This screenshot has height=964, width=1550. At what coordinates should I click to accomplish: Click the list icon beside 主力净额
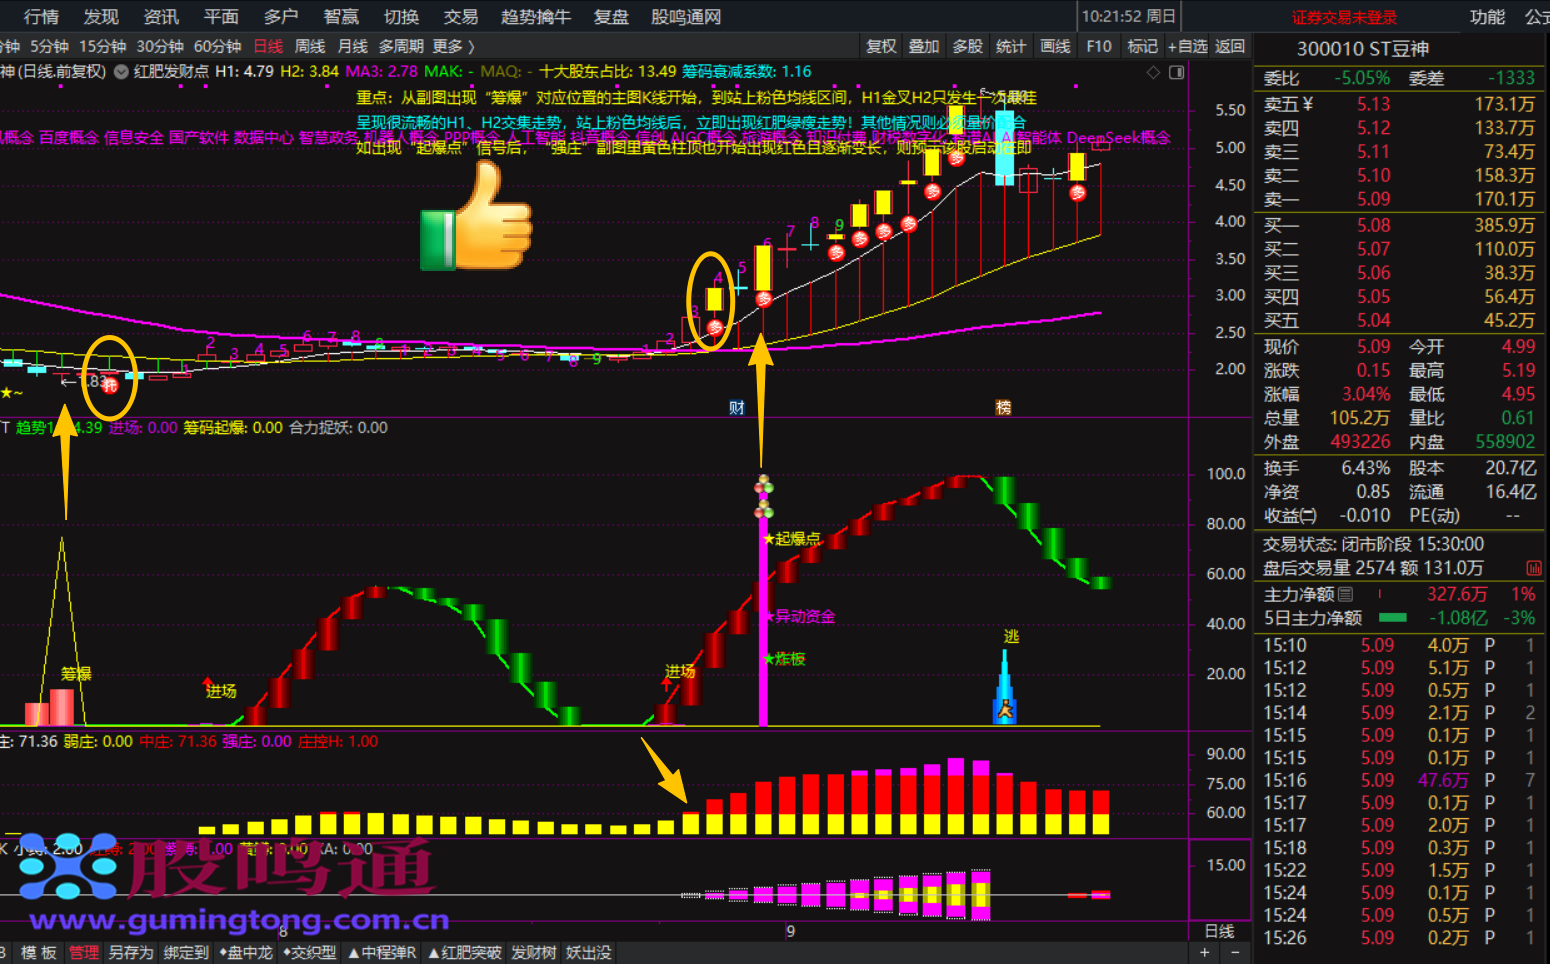tap(1346, 594)
